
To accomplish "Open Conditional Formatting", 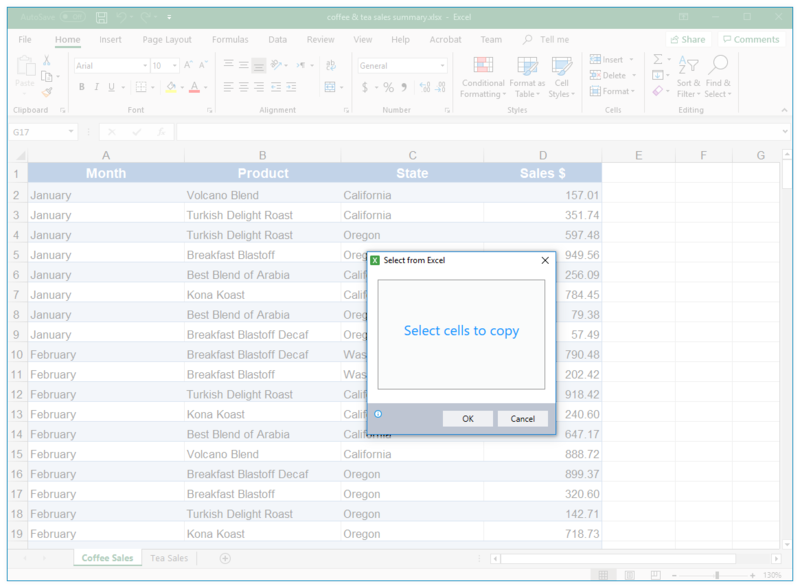I will pos(483,78).
